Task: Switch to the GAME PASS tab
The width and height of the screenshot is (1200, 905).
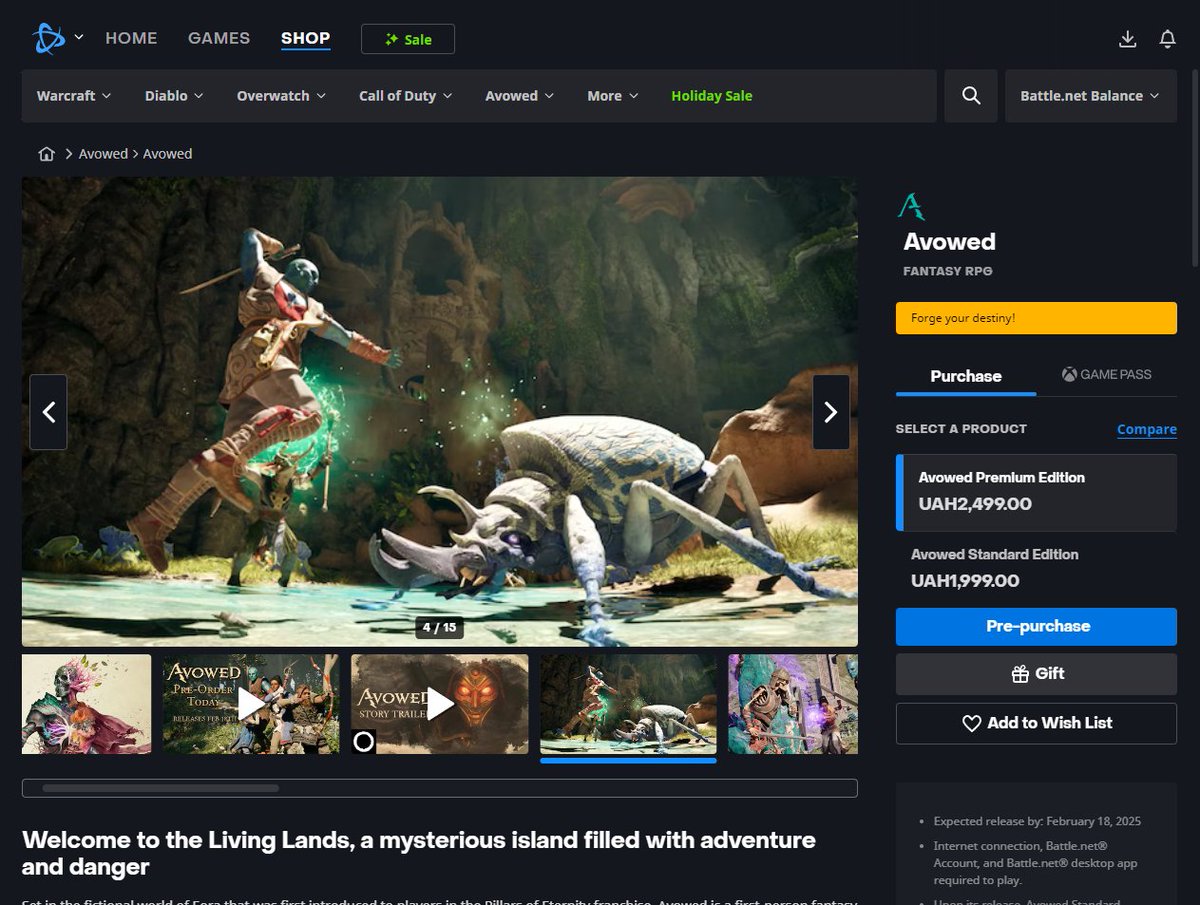Action: coord(1106,375)
